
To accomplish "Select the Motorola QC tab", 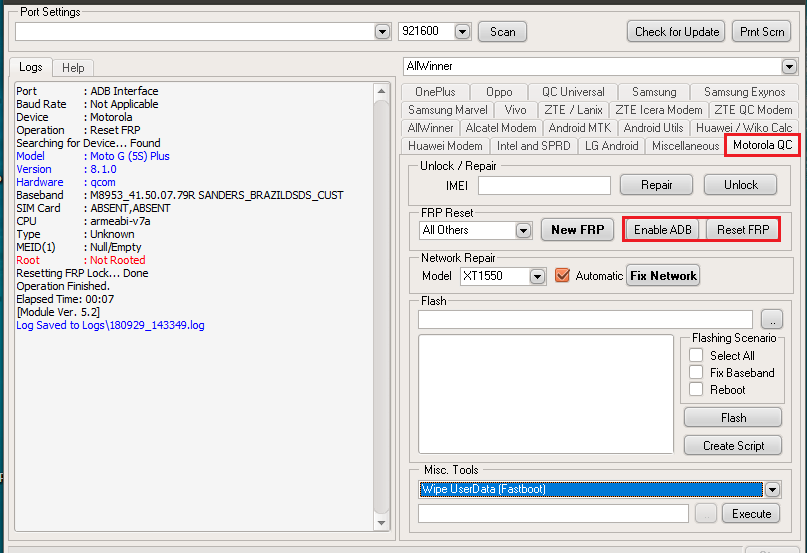I will 762,145.
